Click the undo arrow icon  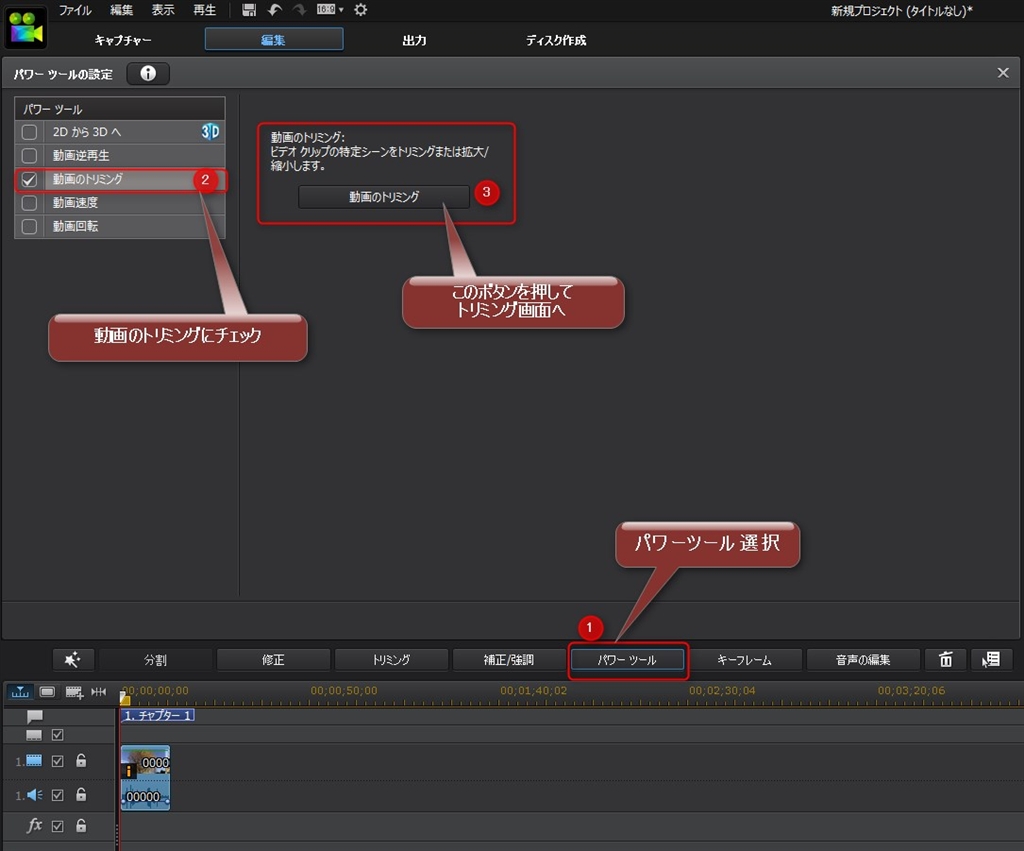pyautogui.click(x=275, y=10)
